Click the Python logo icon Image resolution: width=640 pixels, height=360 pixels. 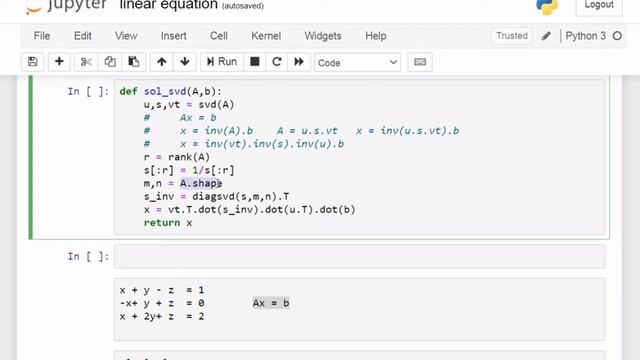[547, 6]
